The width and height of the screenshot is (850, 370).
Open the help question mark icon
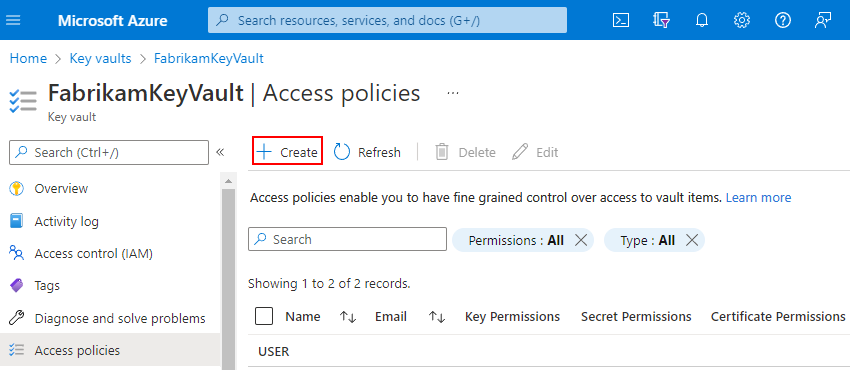(783, 21)
